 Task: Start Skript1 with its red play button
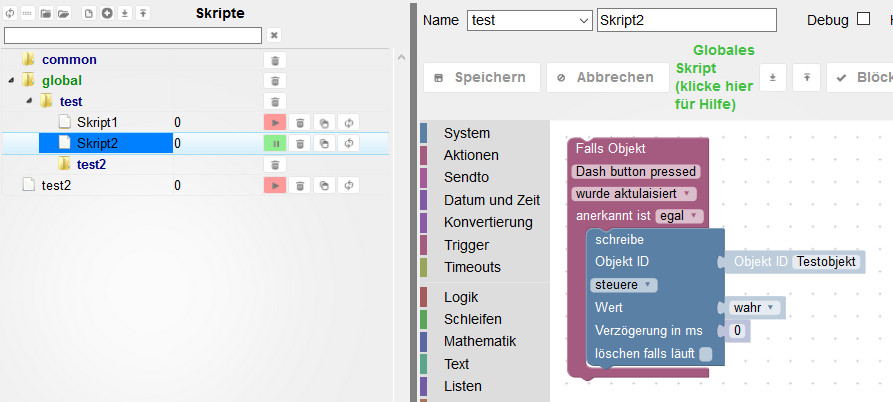click(275, 122)
